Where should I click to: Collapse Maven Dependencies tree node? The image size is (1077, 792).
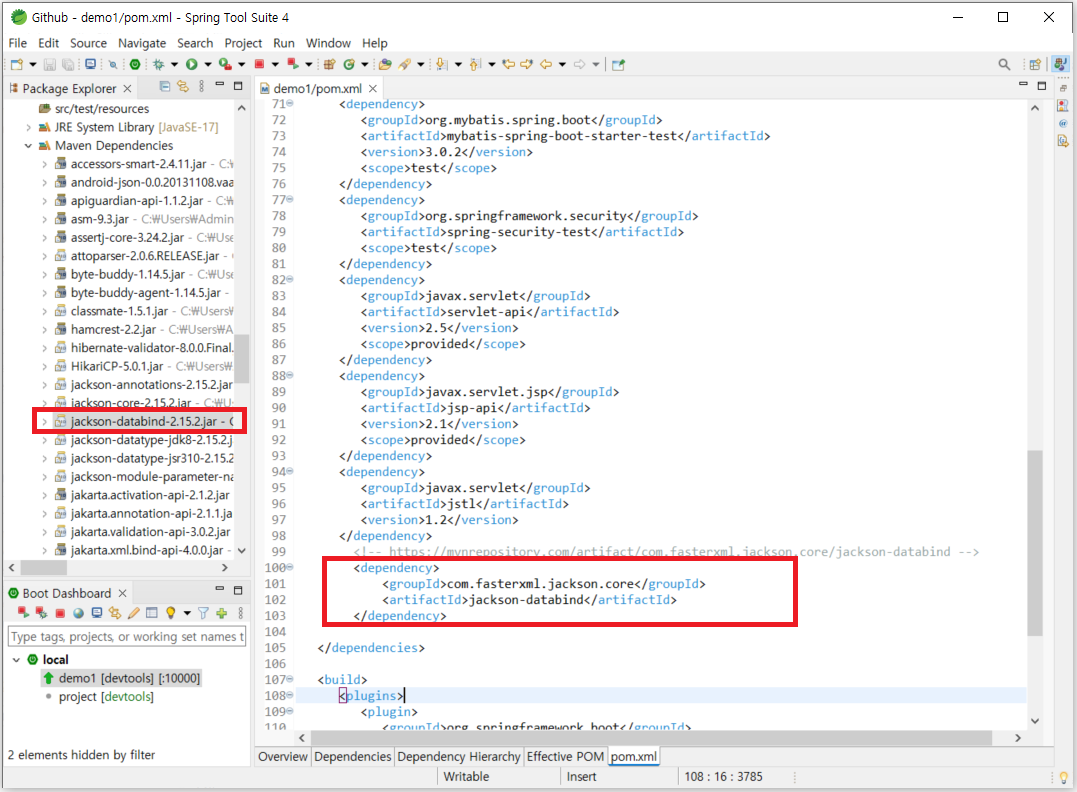click(x=28, y=146)
